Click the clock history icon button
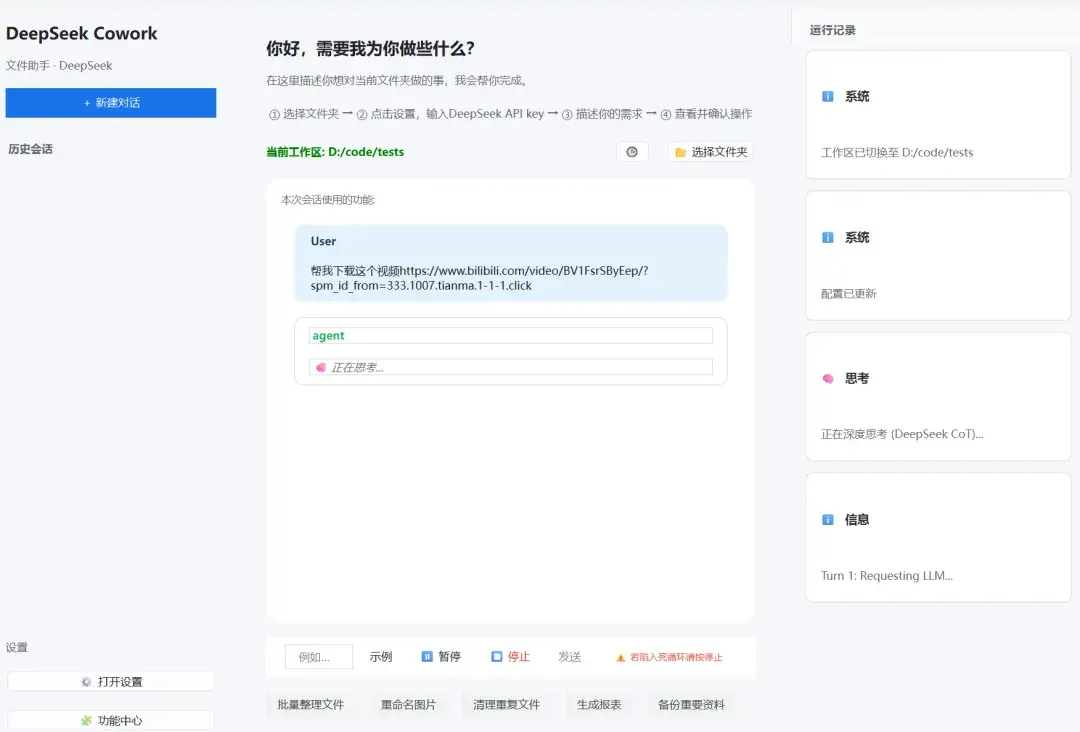The height and width of the screenshot is (732, 1080). pyautogui.click(x=632, y=152)
